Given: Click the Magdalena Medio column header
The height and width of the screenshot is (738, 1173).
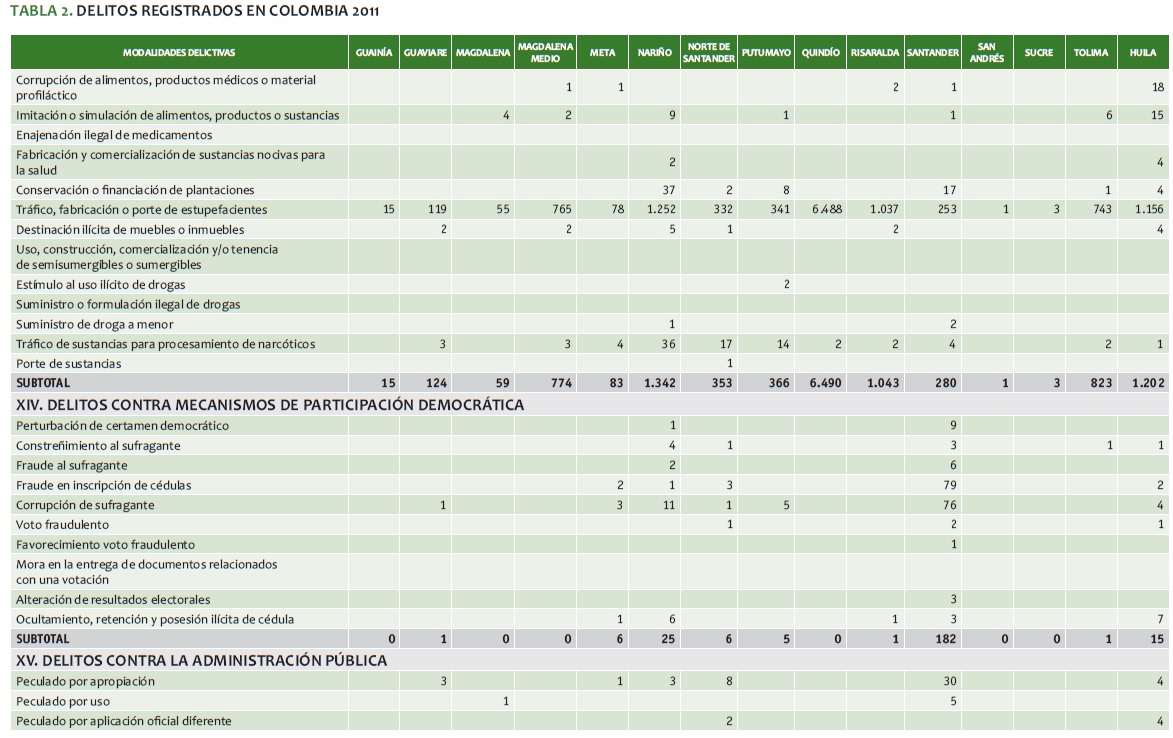Looking at the screenshot, I should point(545,52).
